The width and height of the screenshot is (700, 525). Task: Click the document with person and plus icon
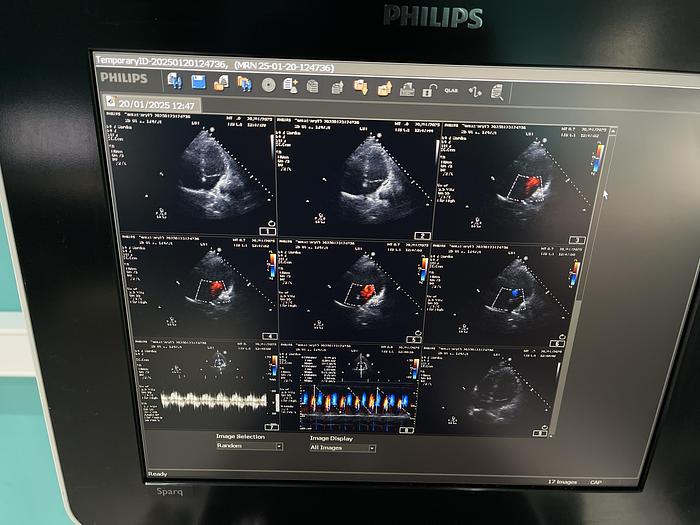click(x=291, y=85)
